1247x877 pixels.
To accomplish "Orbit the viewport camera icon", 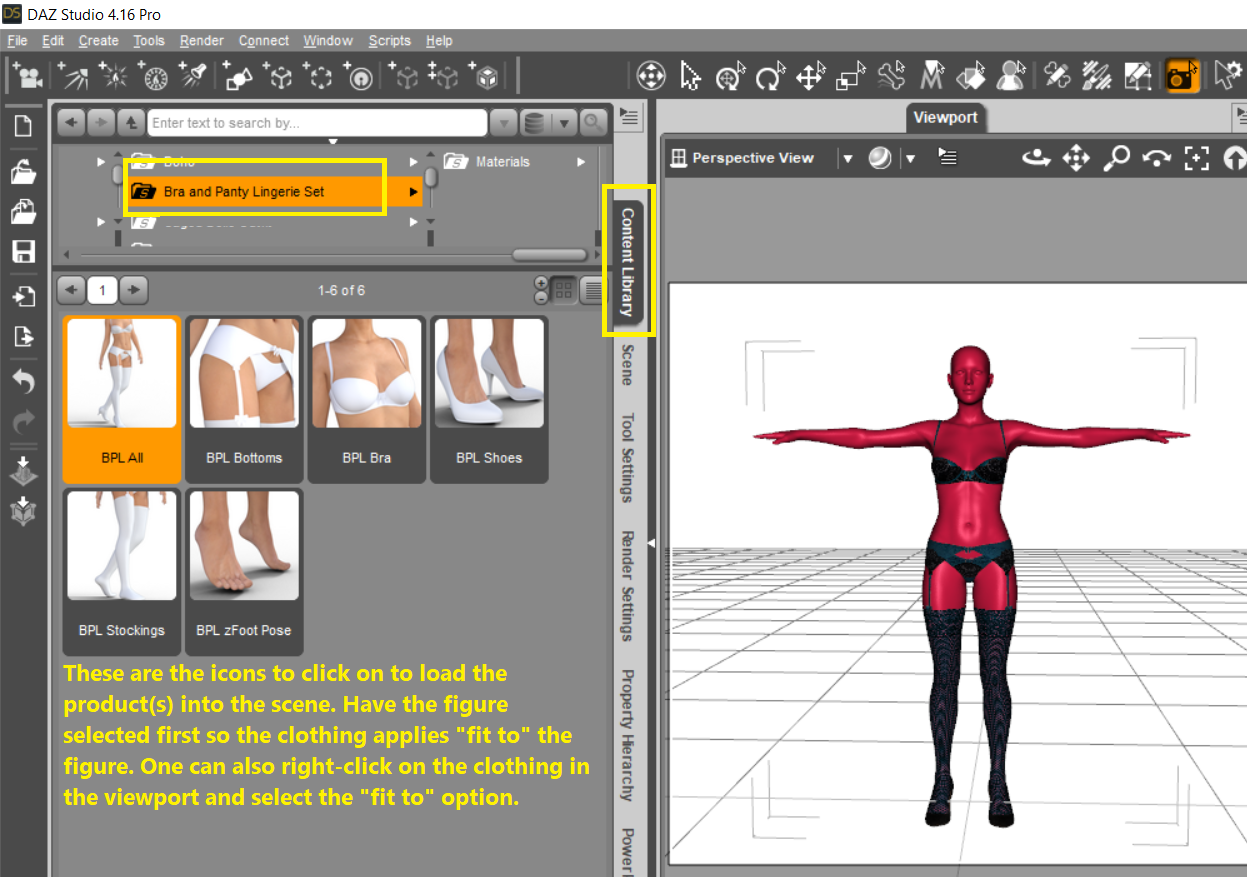I will [x=1037, y=157].
